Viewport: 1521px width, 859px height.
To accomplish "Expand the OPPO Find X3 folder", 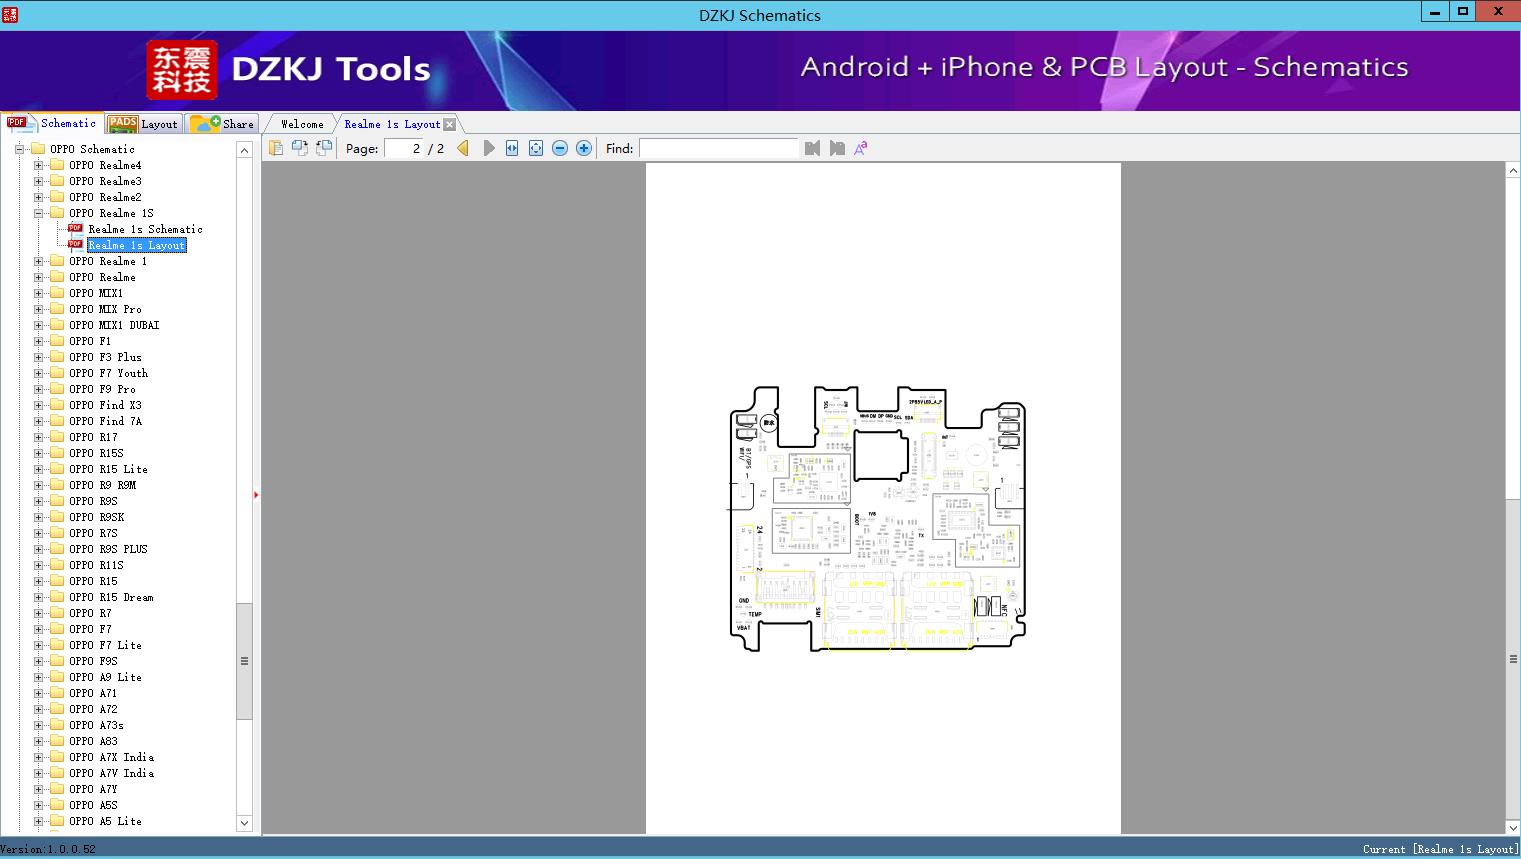I will (x=38, y=405).
